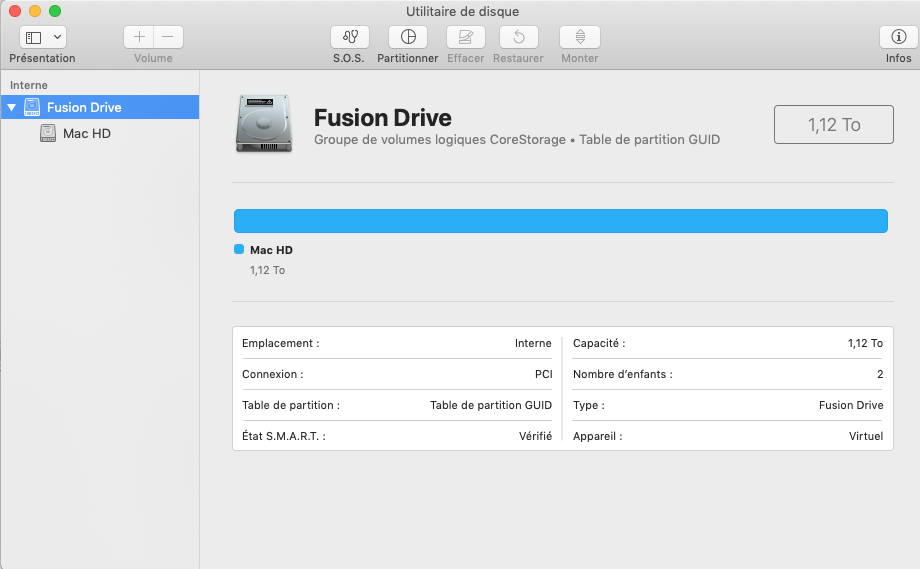Click the large hard drive image
The height and width of the screenshot is (569, 920).
point(264,124)
